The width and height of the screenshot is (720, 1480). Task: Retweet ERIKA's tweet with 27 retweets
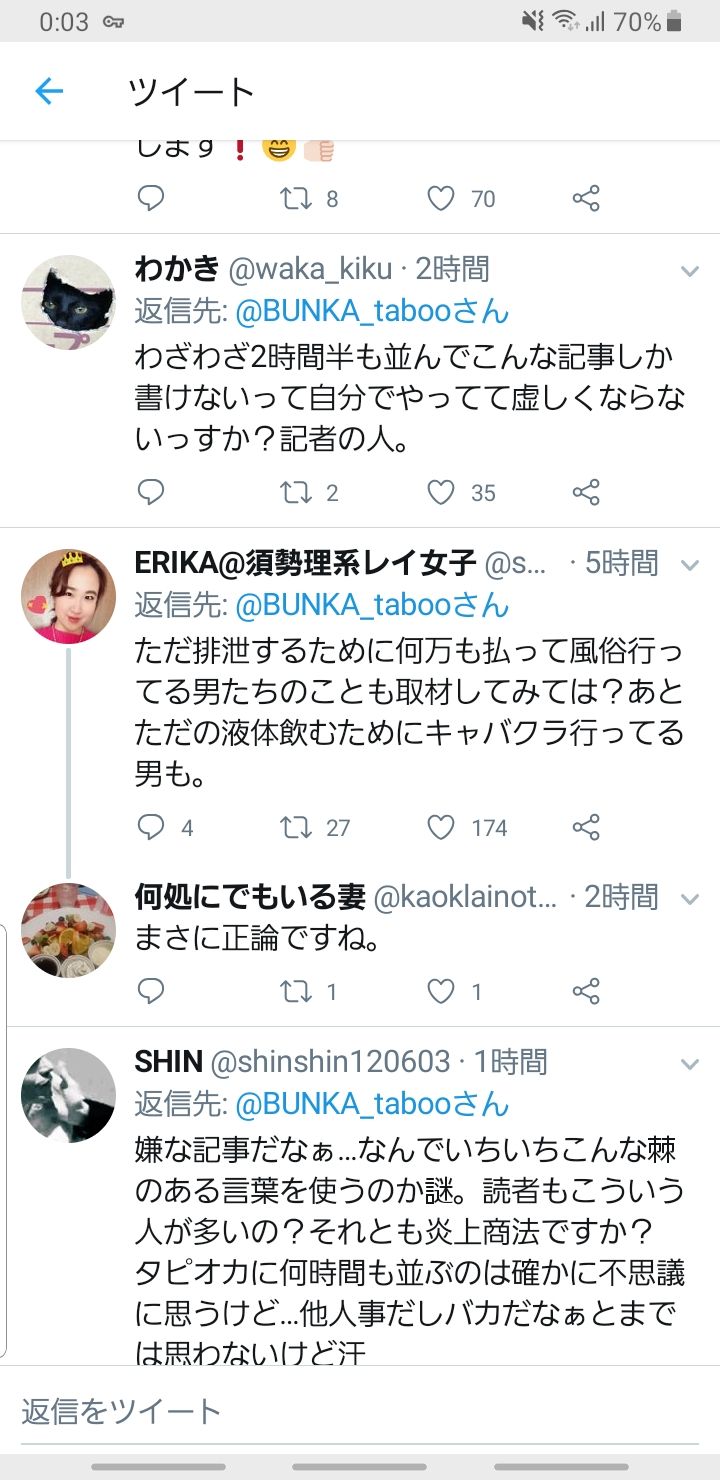pos(296,827)
